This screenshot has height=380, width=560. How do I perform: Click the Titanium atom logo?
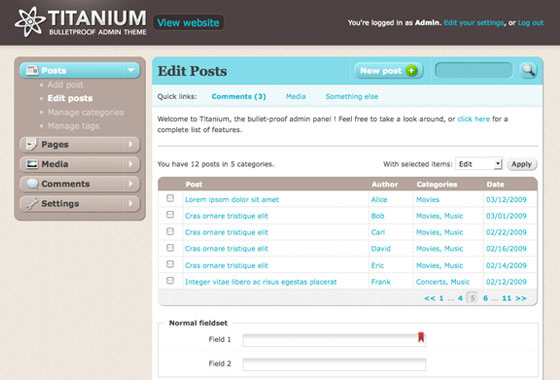[30, 22]
